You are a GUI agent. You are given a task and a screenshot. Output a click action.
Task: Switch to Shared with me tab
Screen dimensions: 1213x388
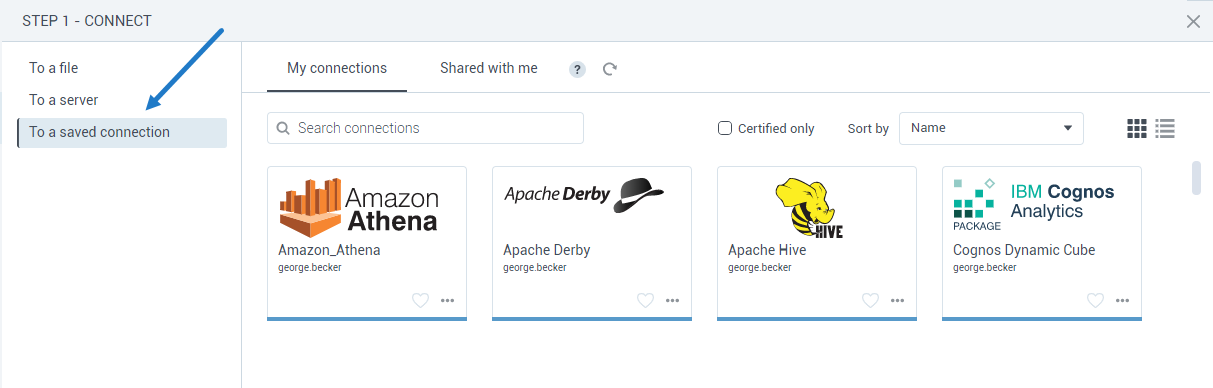coord(489,68)
